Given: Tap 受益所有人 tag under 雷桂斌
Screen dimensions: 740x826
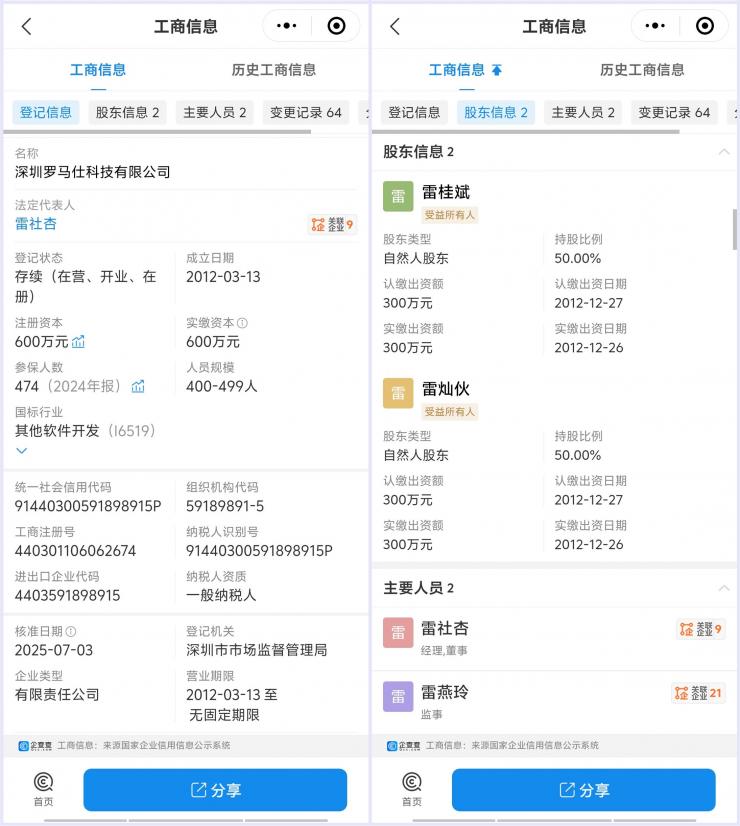Looking at the screenshot, I should tap(450, 215).
